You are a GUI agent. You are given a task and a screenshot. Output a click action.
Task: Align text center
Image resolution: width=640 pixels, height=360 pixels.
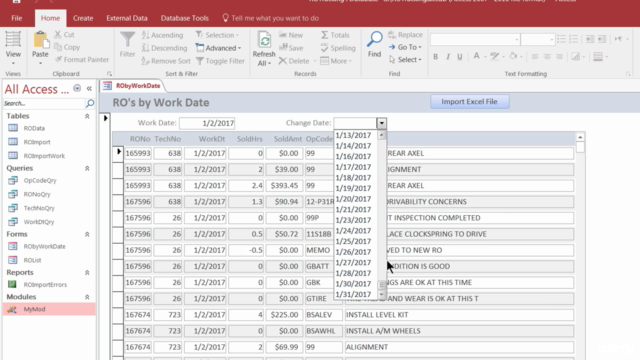[x=547, y=57]
